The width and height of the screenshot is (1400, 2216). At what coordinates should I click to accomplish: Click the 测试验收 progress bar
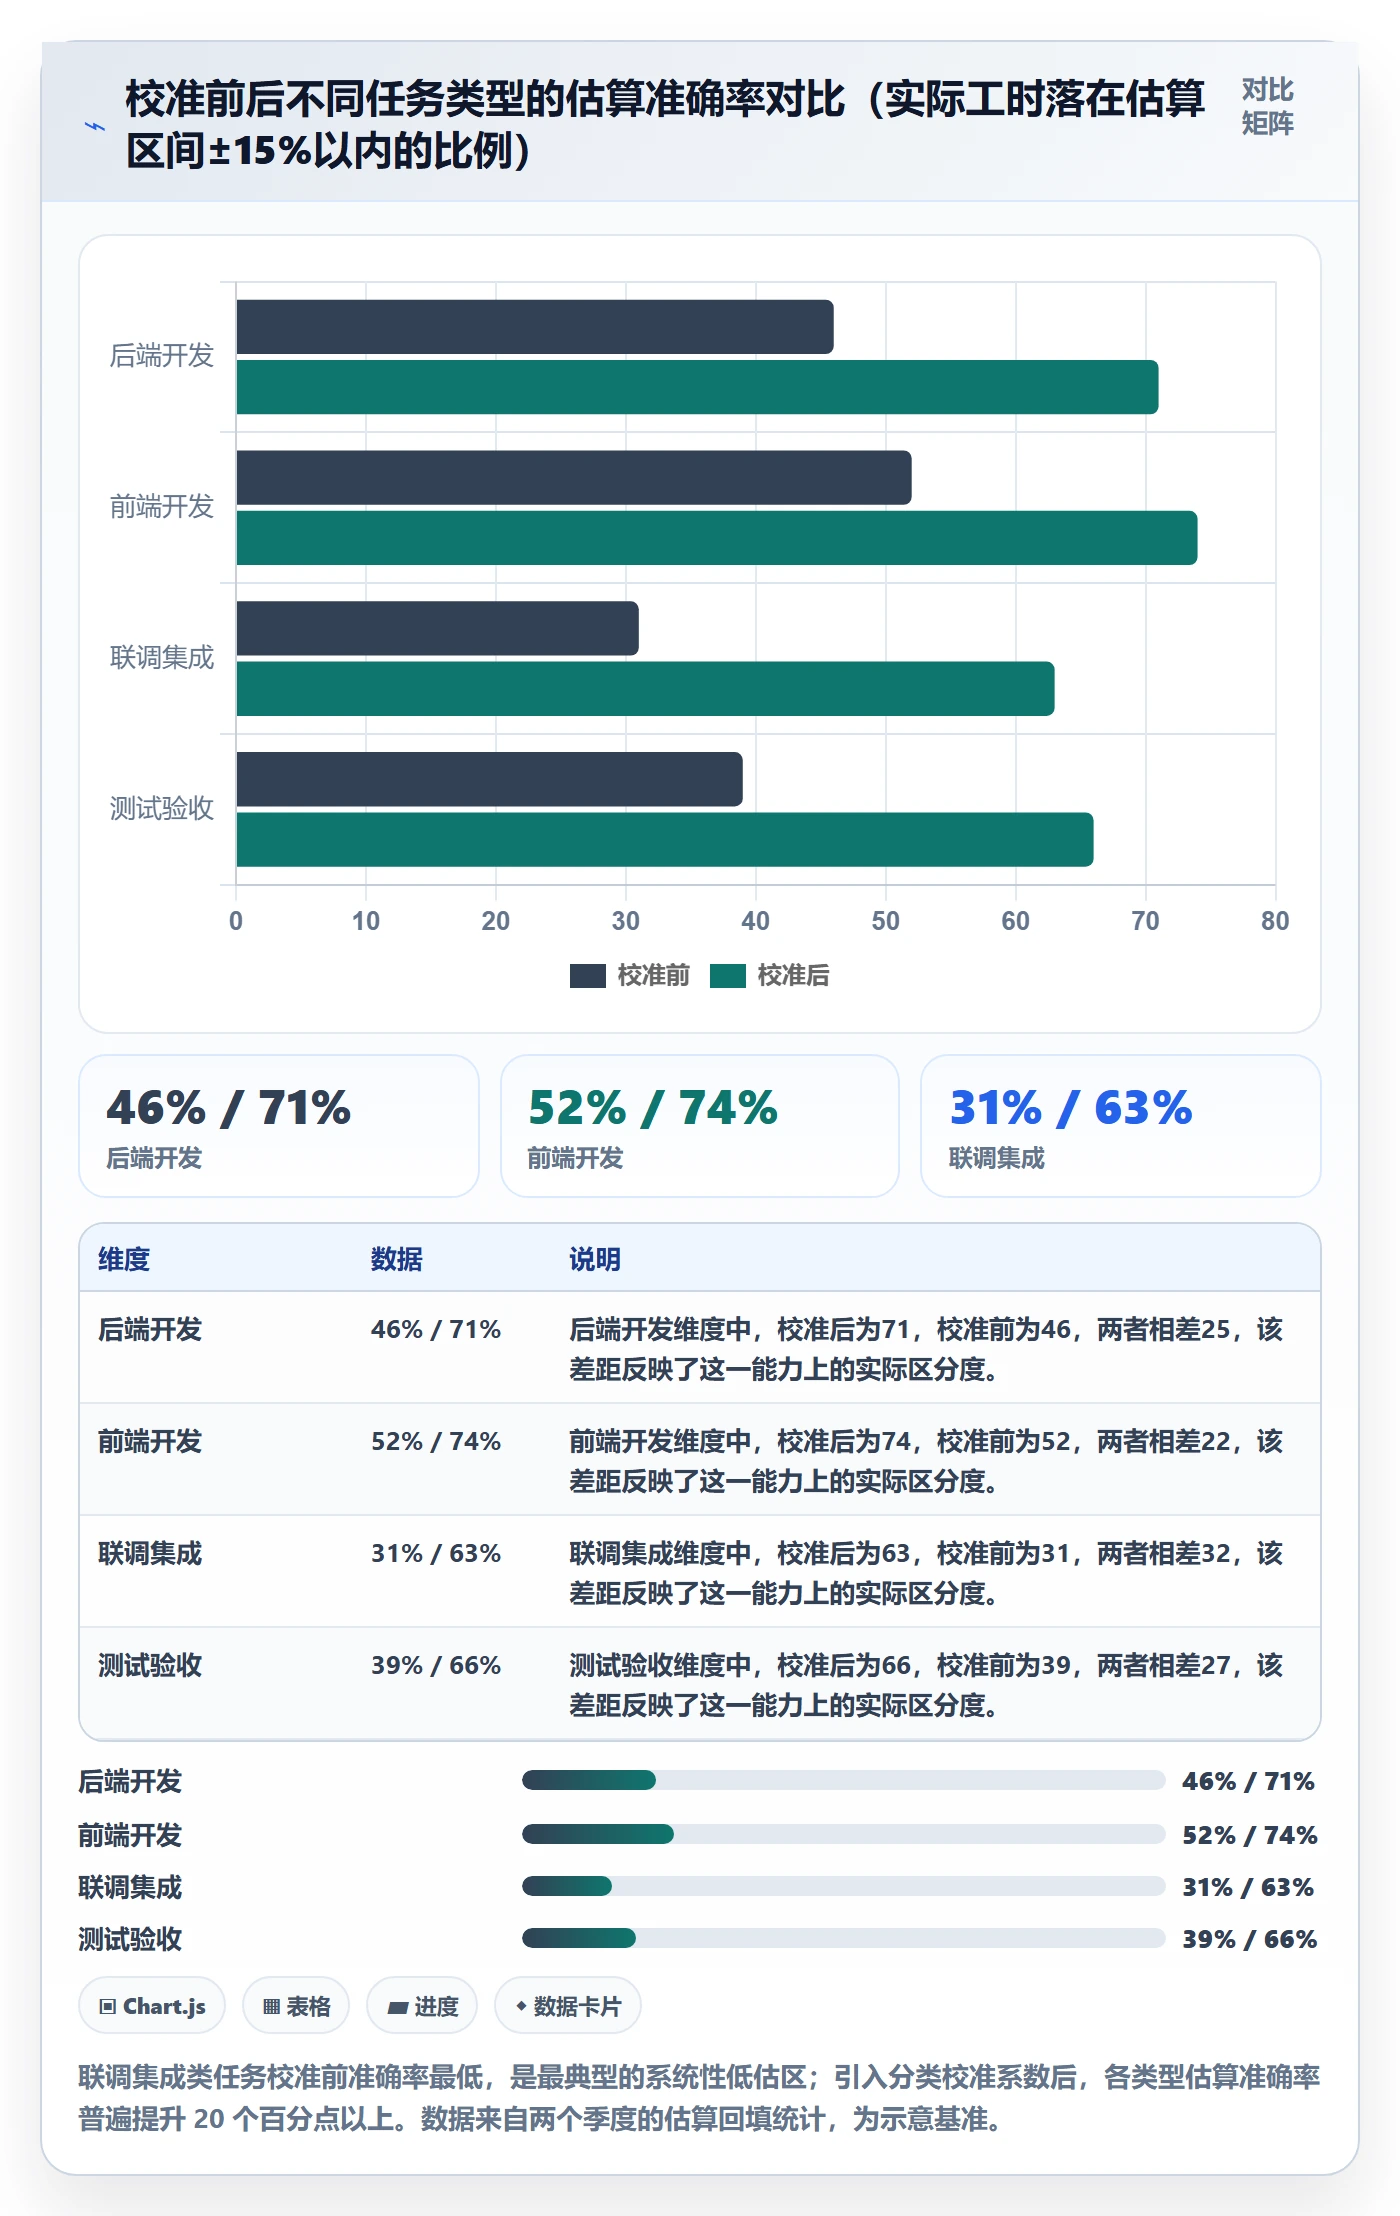coord(843,1938)
